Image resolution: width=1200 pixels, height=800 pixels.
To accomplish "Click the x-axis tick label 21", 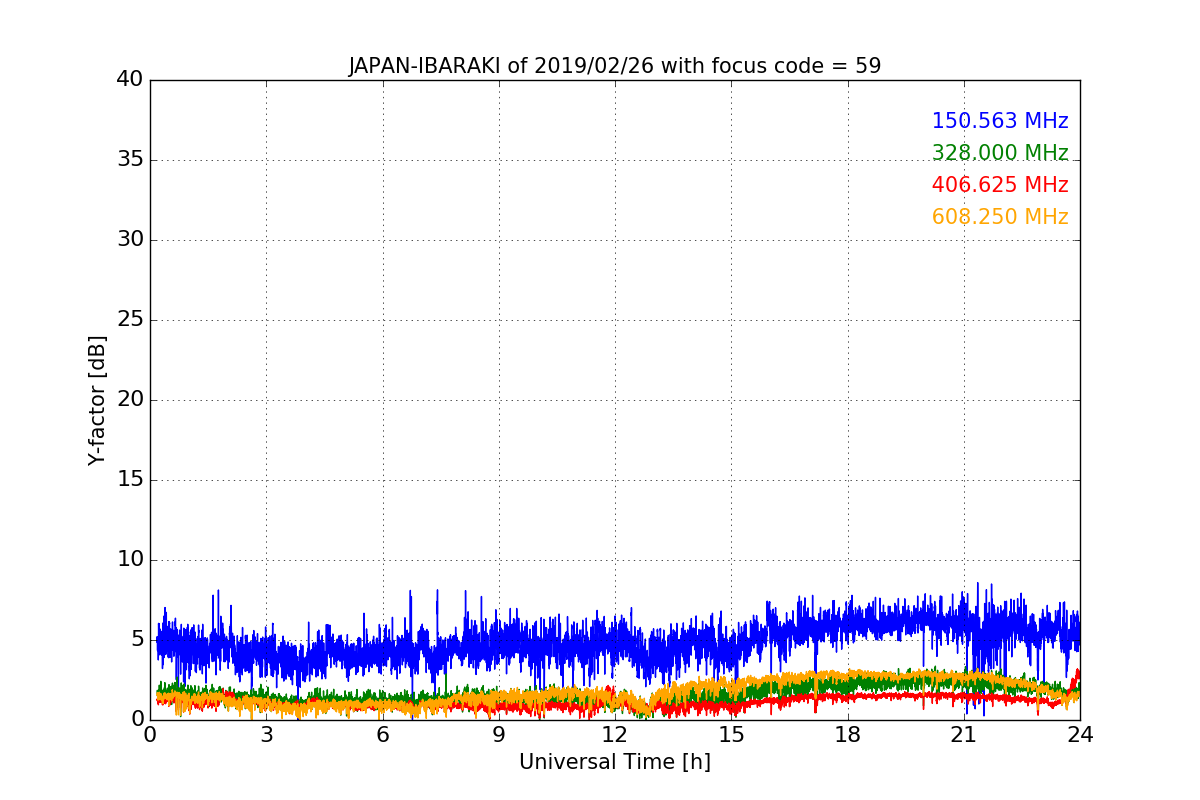I will click(x=964, y=735).
